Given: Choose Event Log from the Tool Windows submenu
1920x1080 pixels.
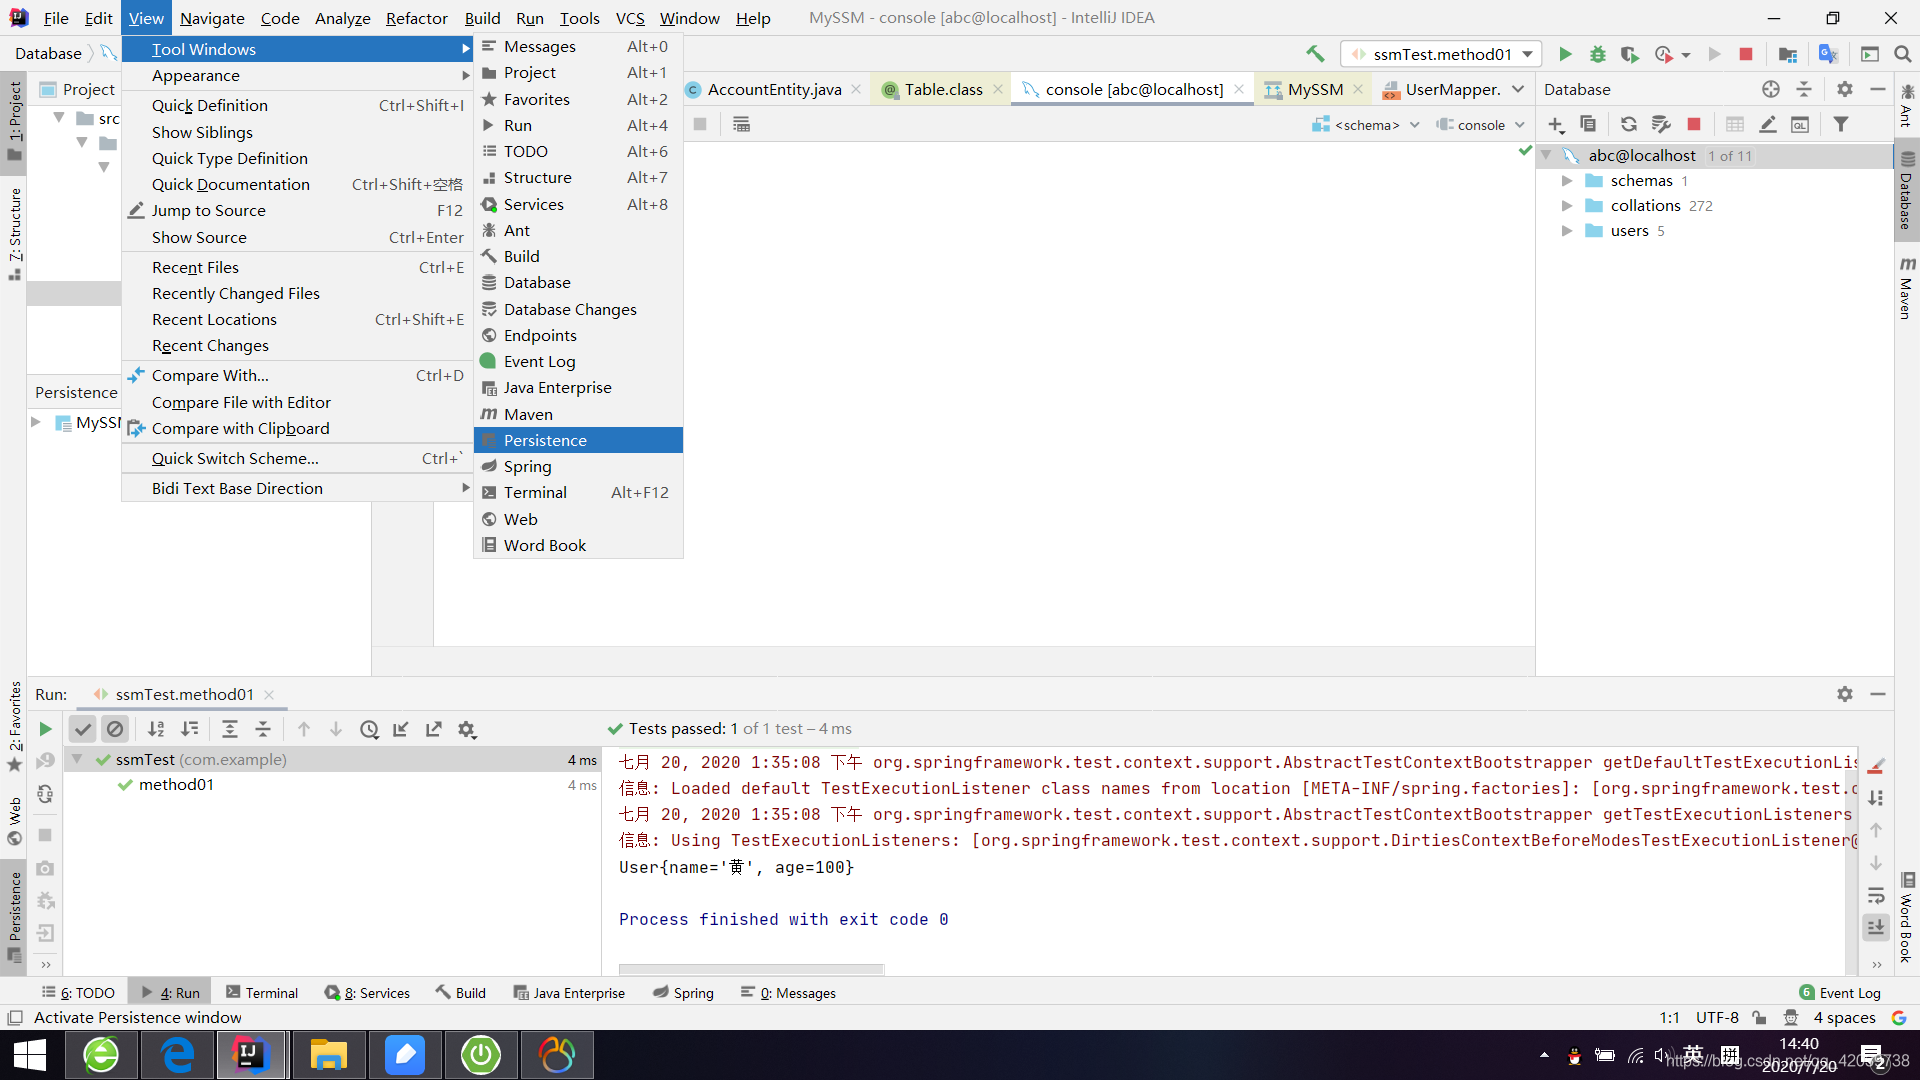Looking at the screenshot, I should click(578, 361).
